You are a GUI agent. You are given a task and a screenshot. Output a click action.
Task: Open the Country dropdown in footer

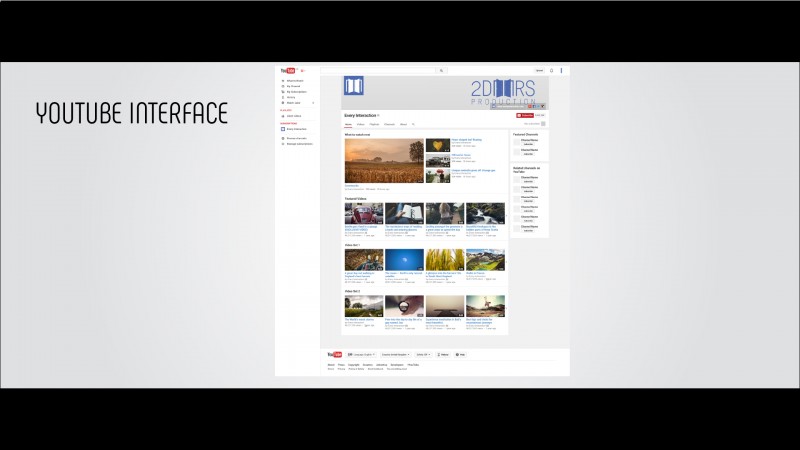[395, 355]
